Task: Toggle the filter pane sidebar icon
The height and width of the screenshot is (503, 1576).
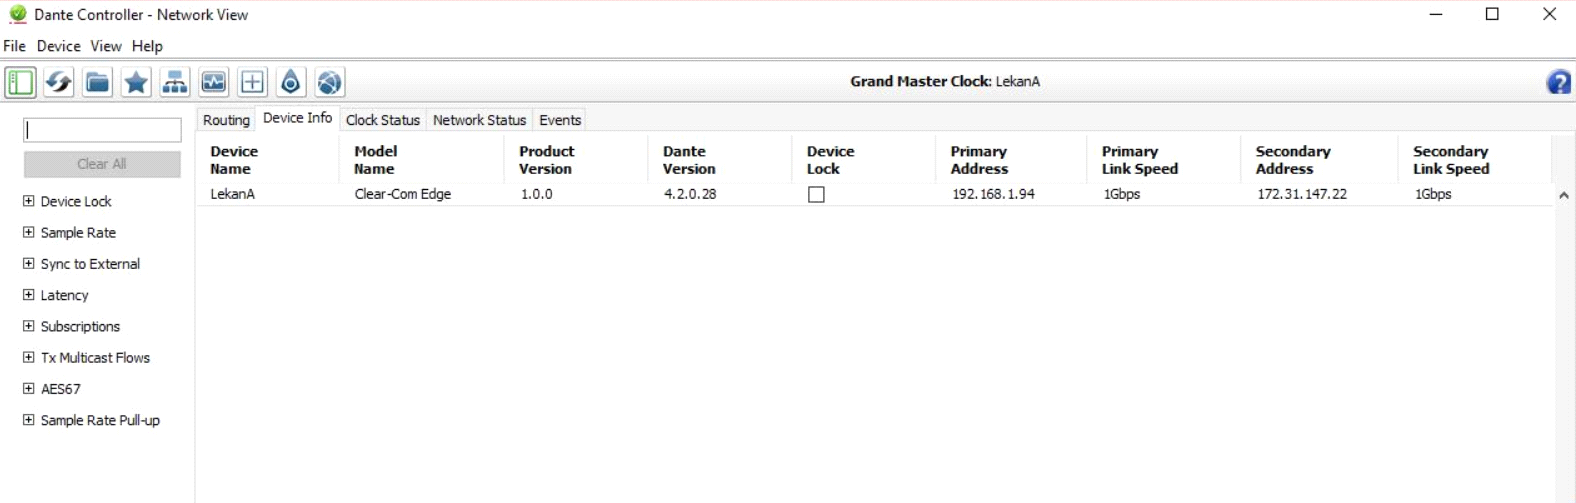Action: 20,82
